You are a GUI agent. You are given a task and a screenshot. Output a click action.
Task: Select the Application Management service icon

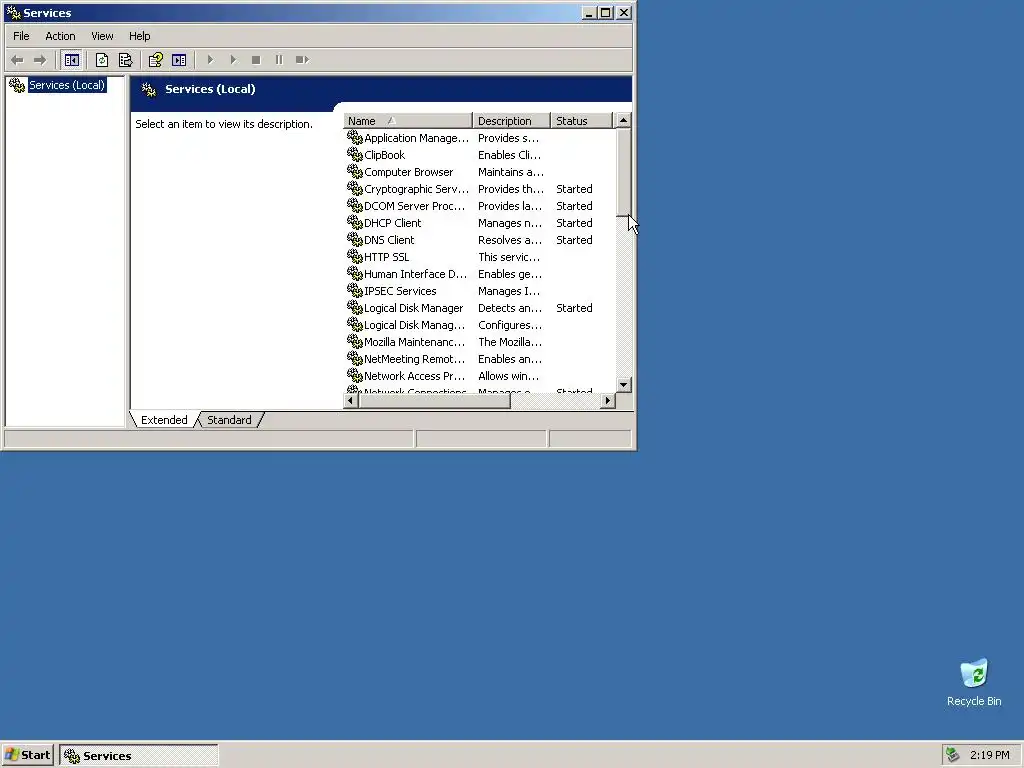355,137
